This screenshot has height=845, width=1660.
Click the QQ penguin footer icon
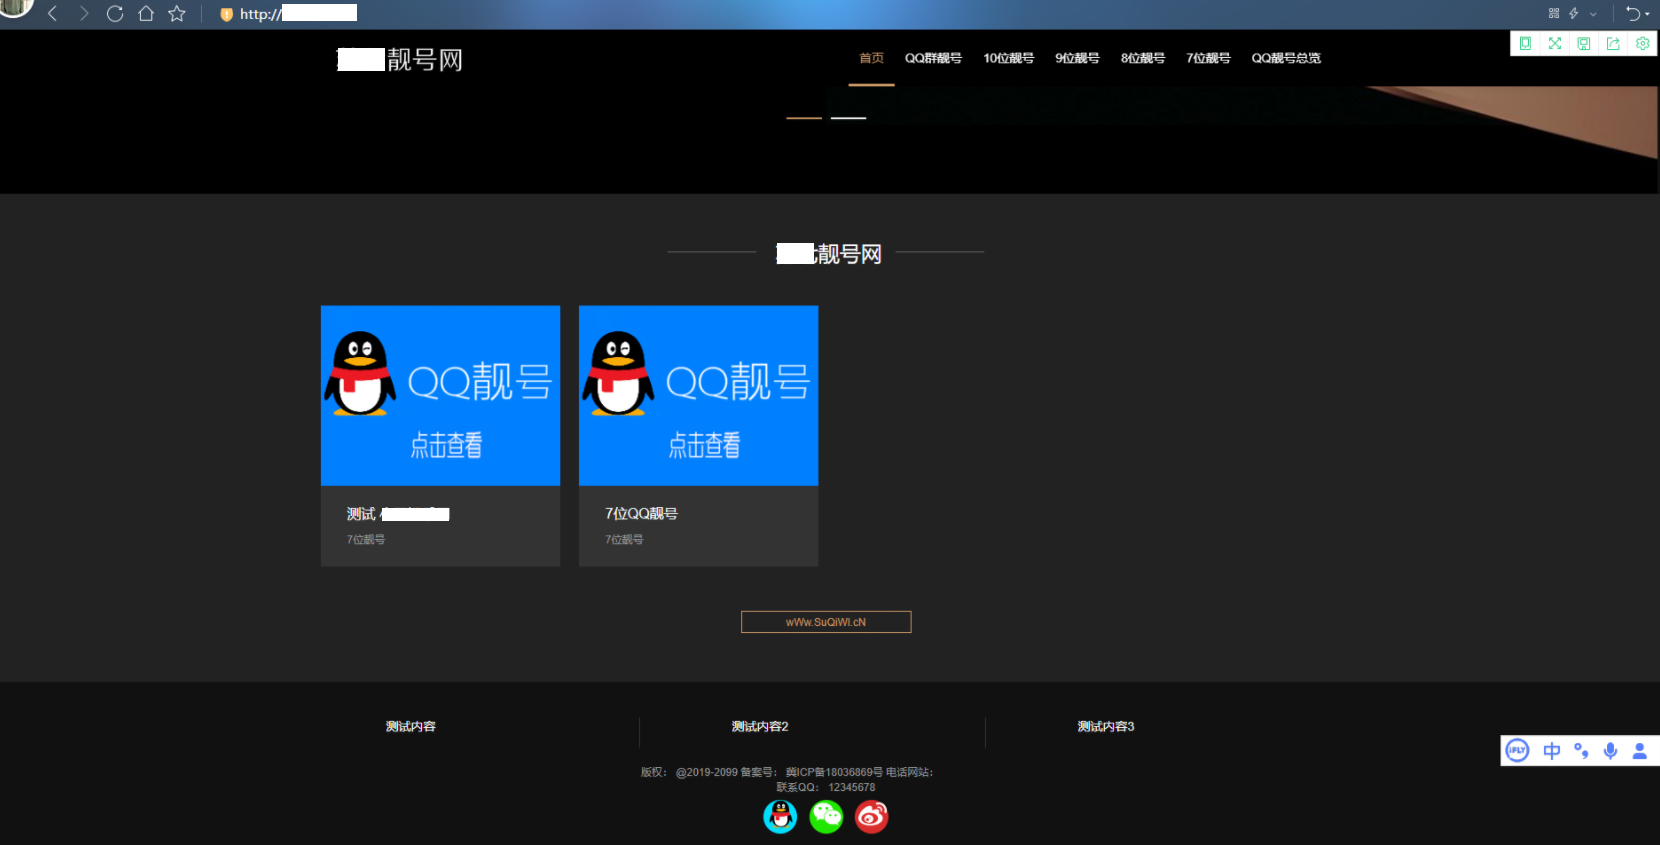click(x=780, y=817)
